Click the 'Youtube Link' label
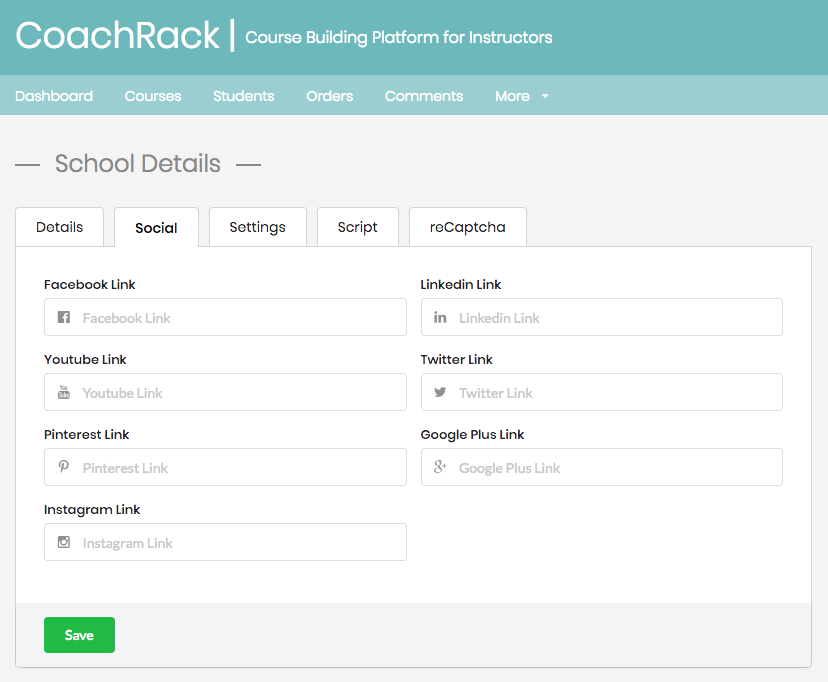This screenshot has width=828, height=682. pos(85,359)
